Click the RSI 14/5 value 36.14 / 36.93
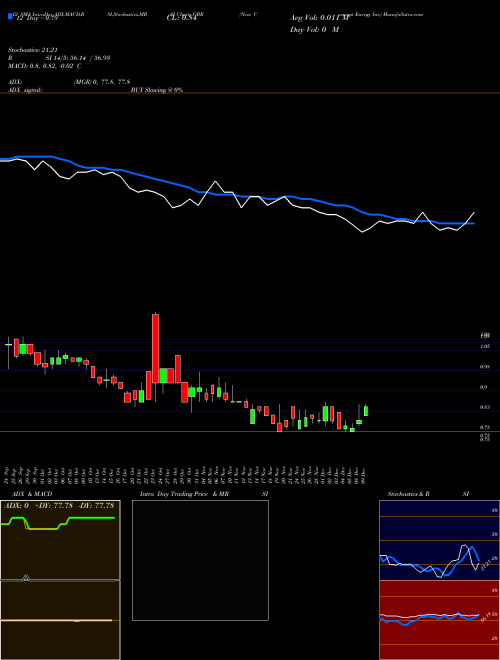This screenshot has width=500, height=660. 90,58
